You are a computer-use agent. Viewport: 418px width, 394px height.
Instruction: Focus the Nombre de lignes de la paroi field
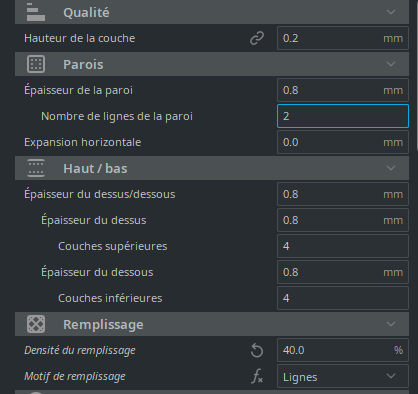(x=343, y=116)
